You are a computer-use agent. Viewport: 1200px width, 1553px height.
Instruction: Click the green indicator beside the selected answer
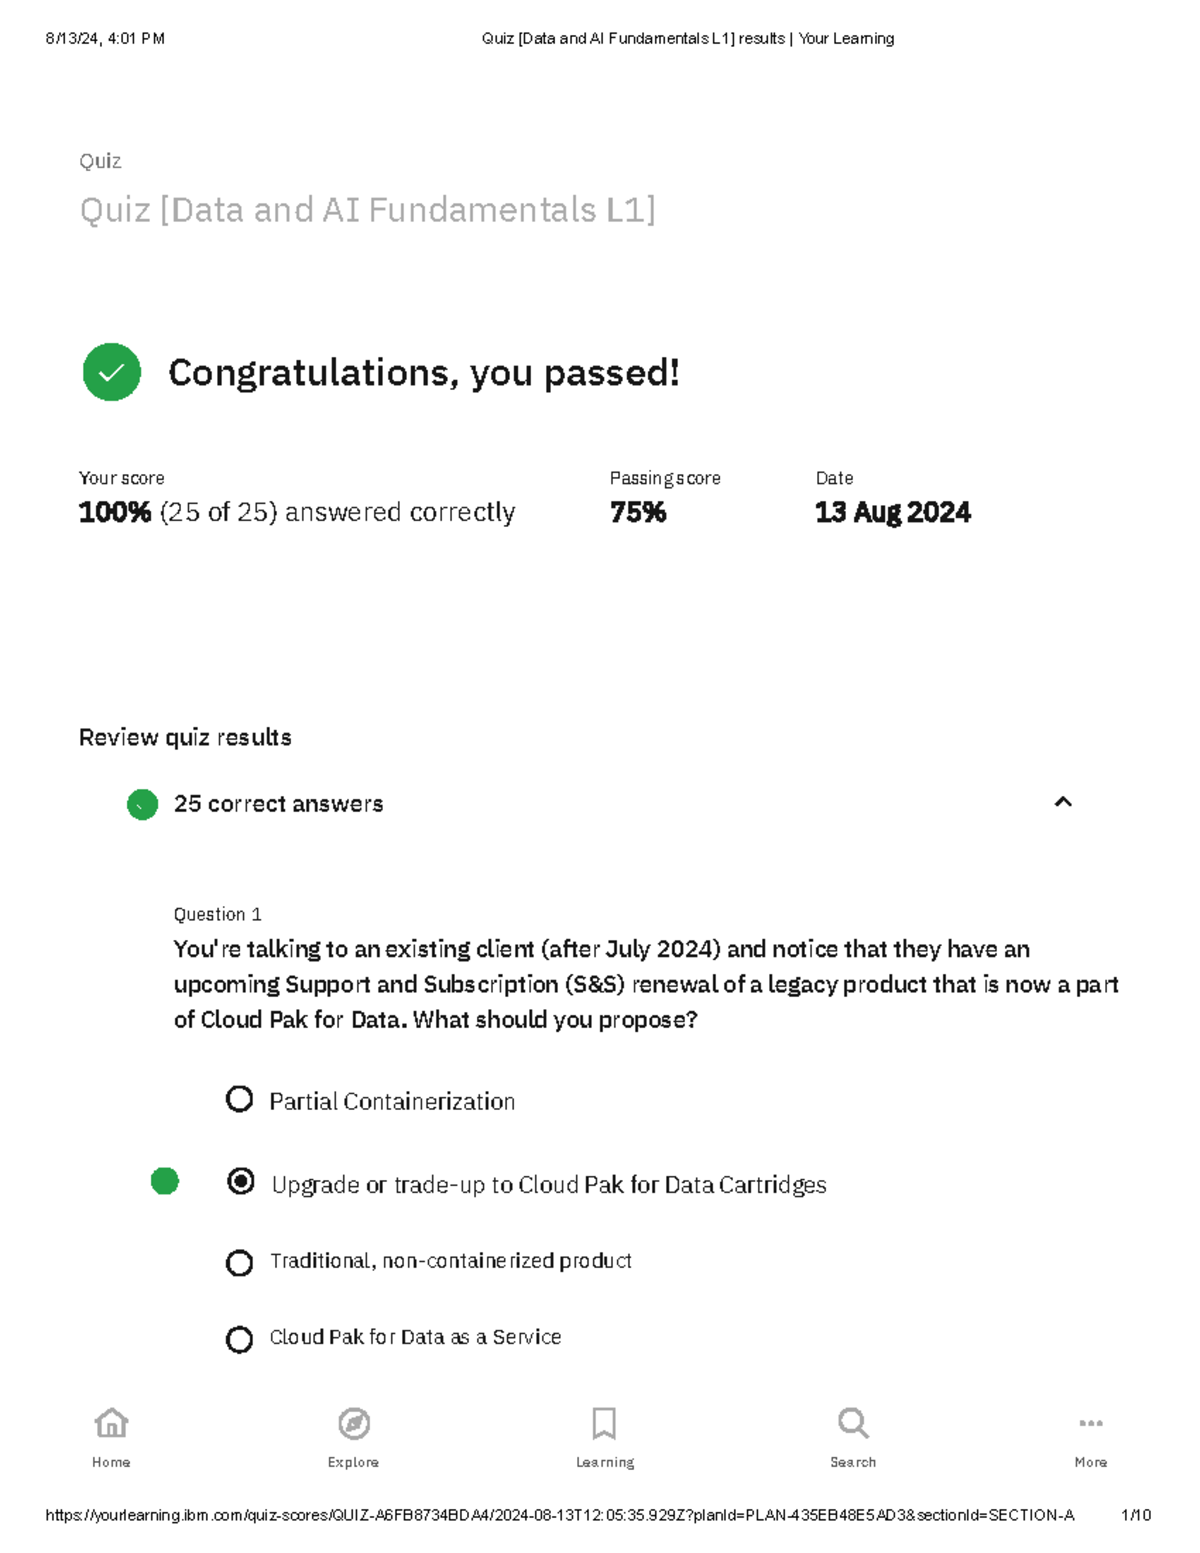pos(165,1181)
